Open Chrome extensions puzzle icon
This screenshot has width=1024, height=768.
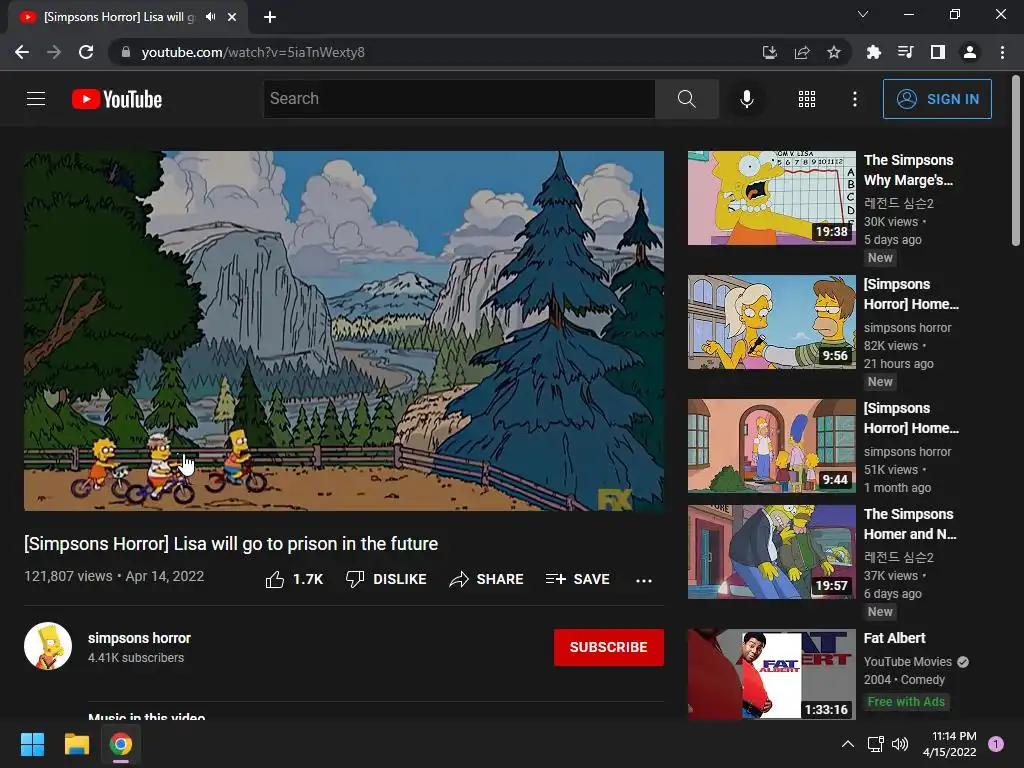point(873,52)
